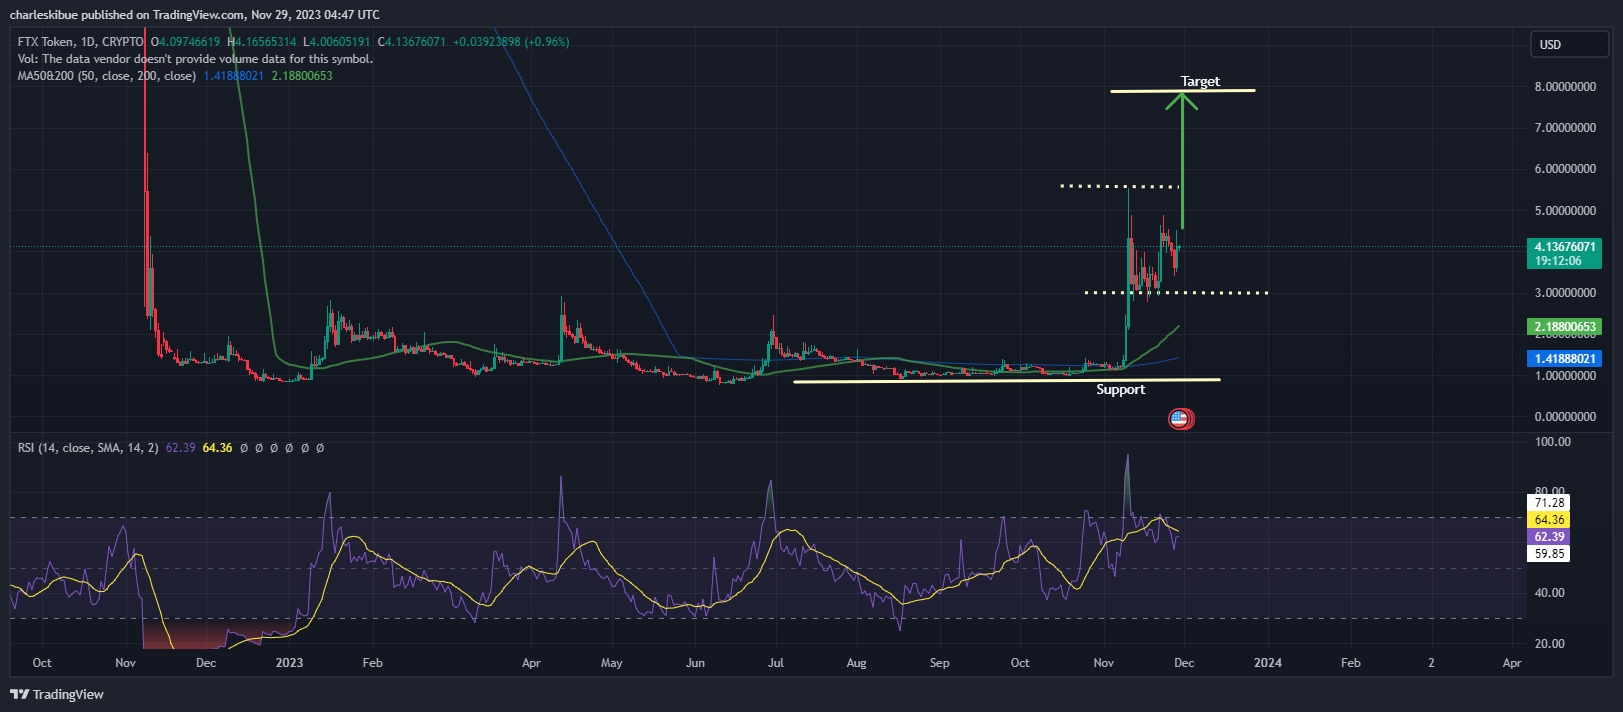This screenshot has height=712, width=1623.
Task: Click the 6.00000000 price axis level
Action: [1565, 169]
